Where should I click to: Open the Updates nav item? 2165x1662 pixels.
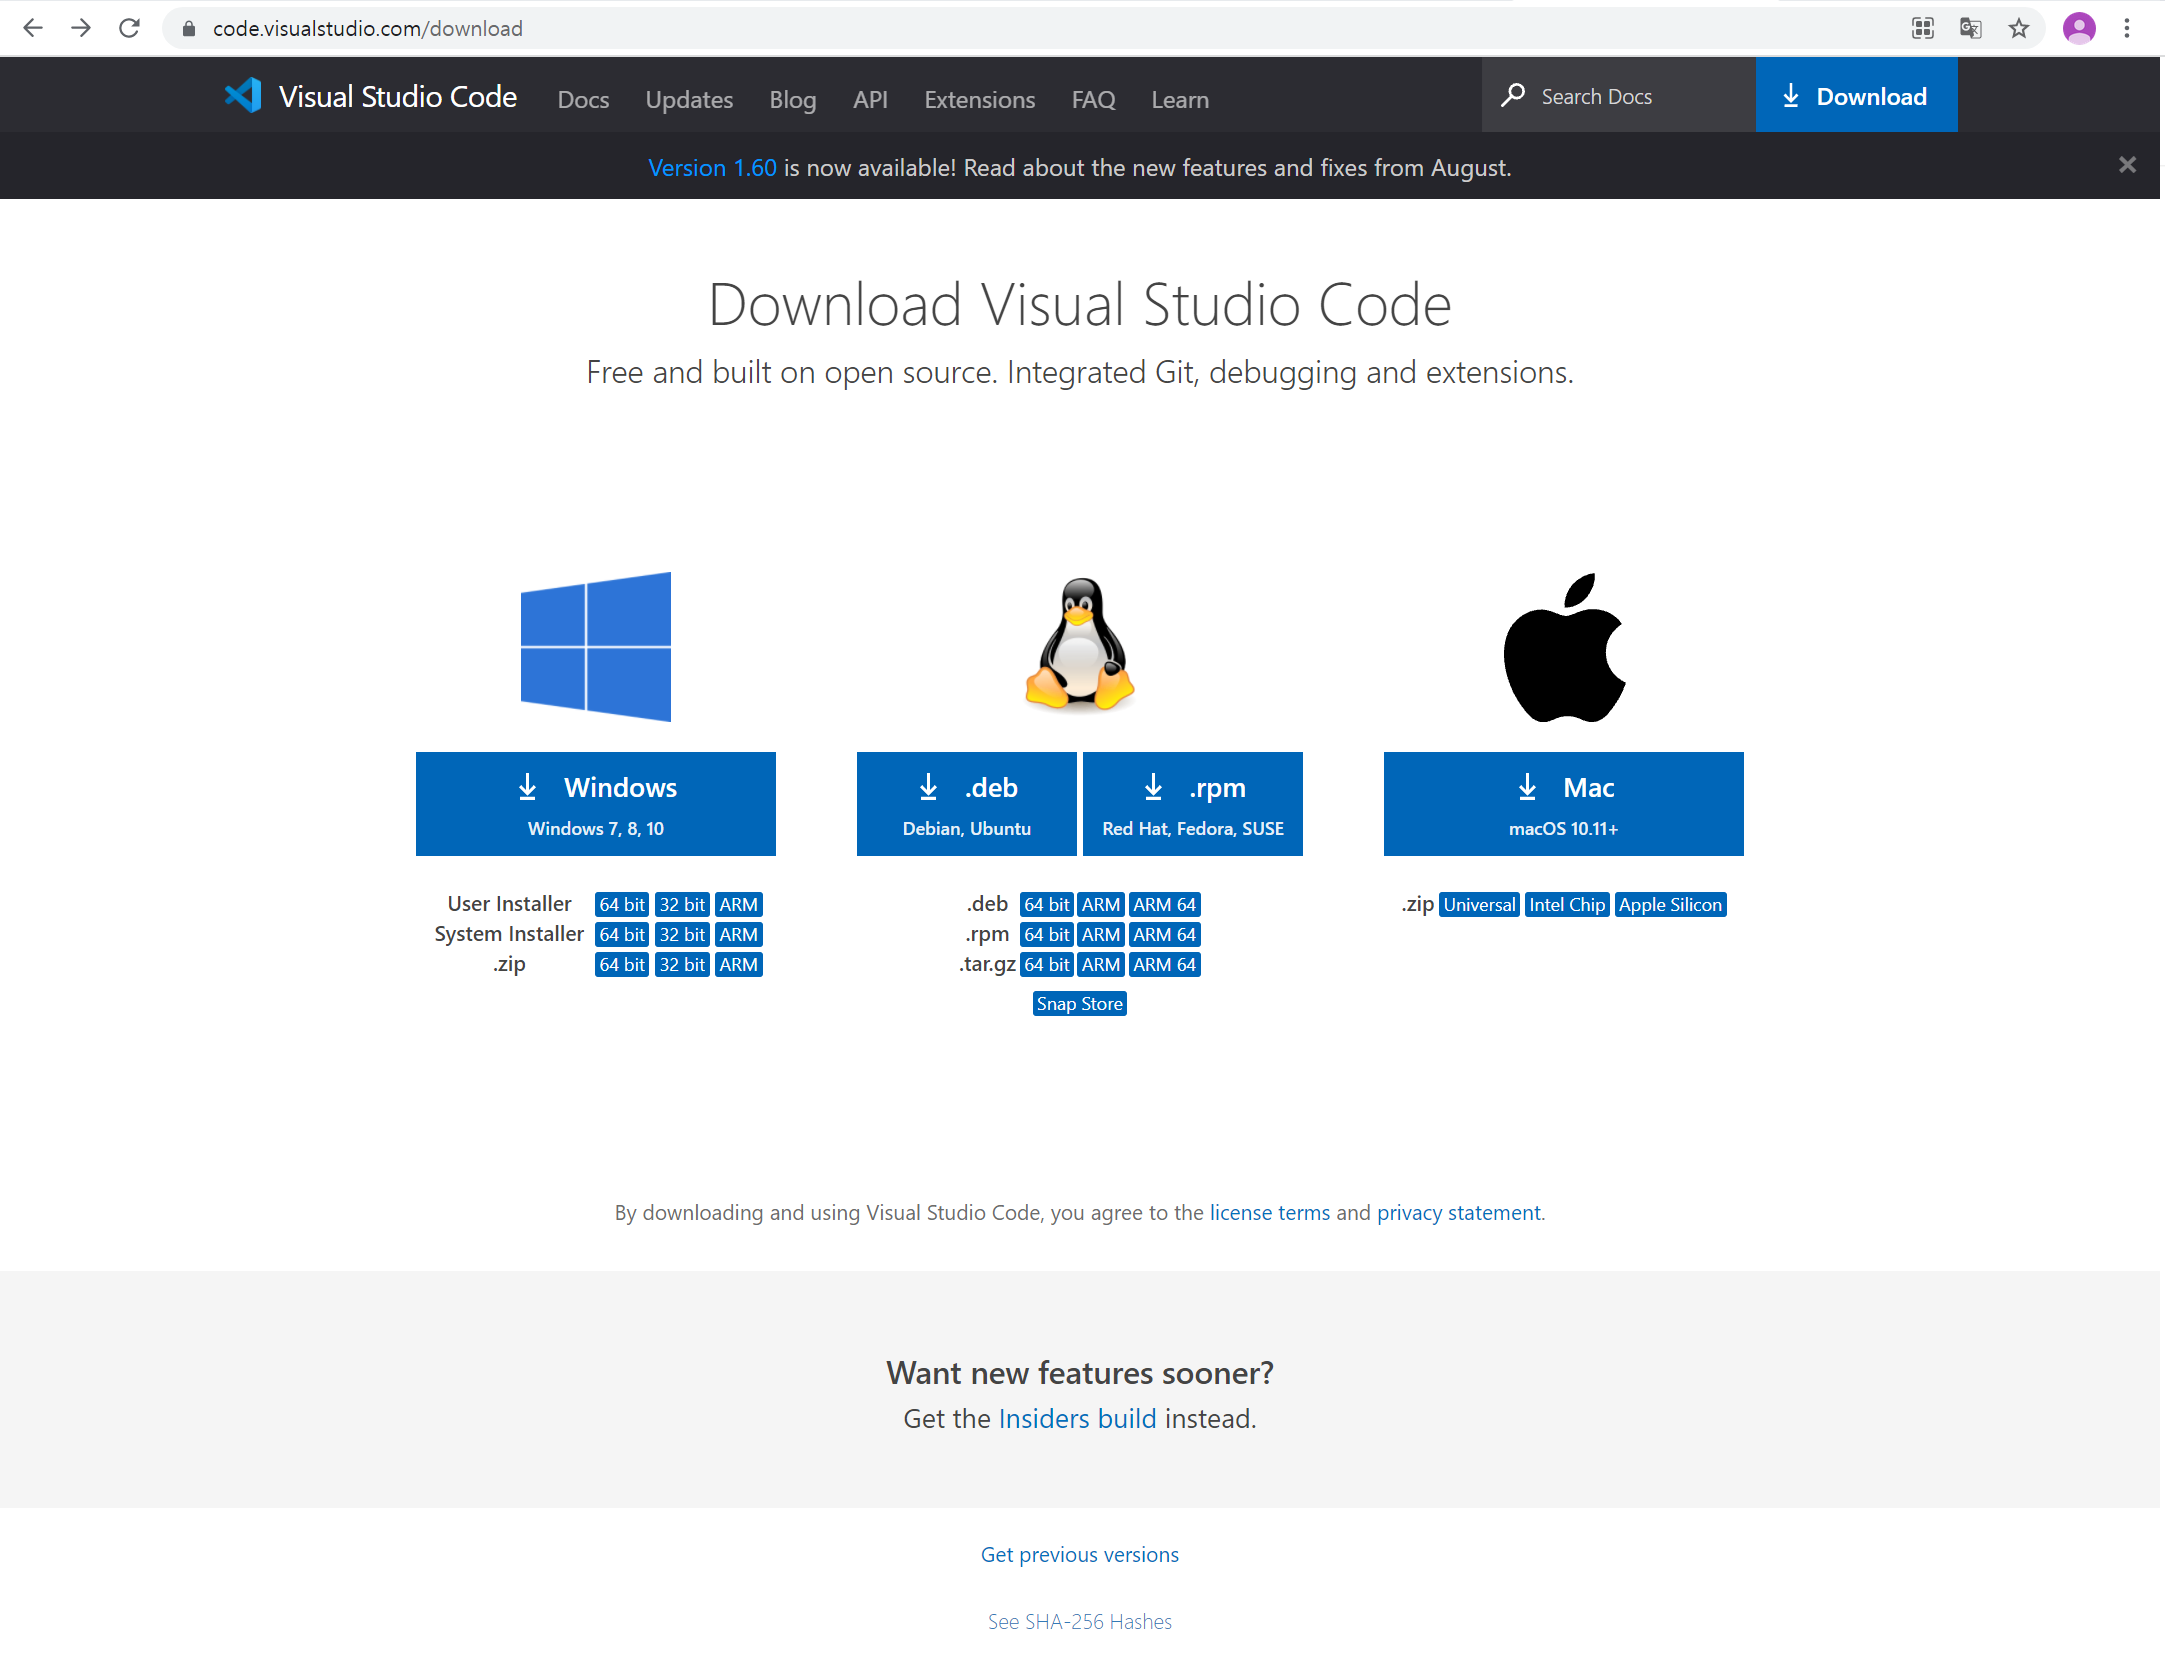point(689,100)
